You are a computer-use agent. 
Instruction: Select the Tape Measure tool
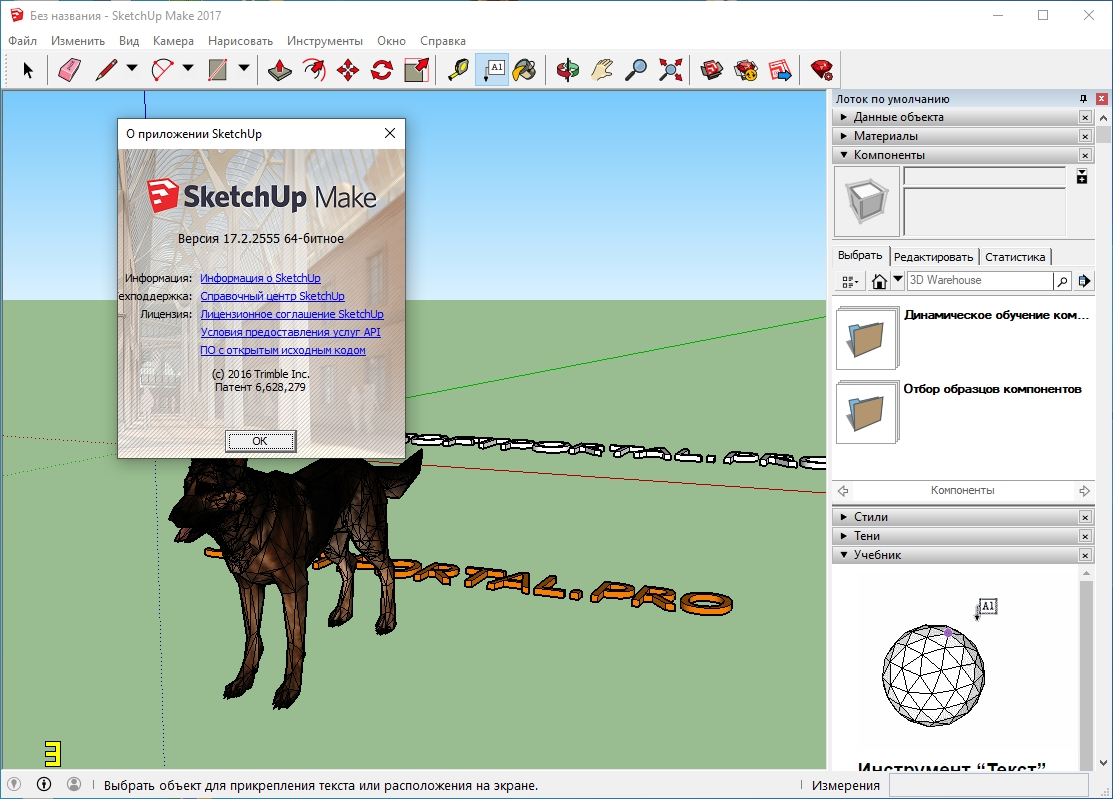click(458, 70)
